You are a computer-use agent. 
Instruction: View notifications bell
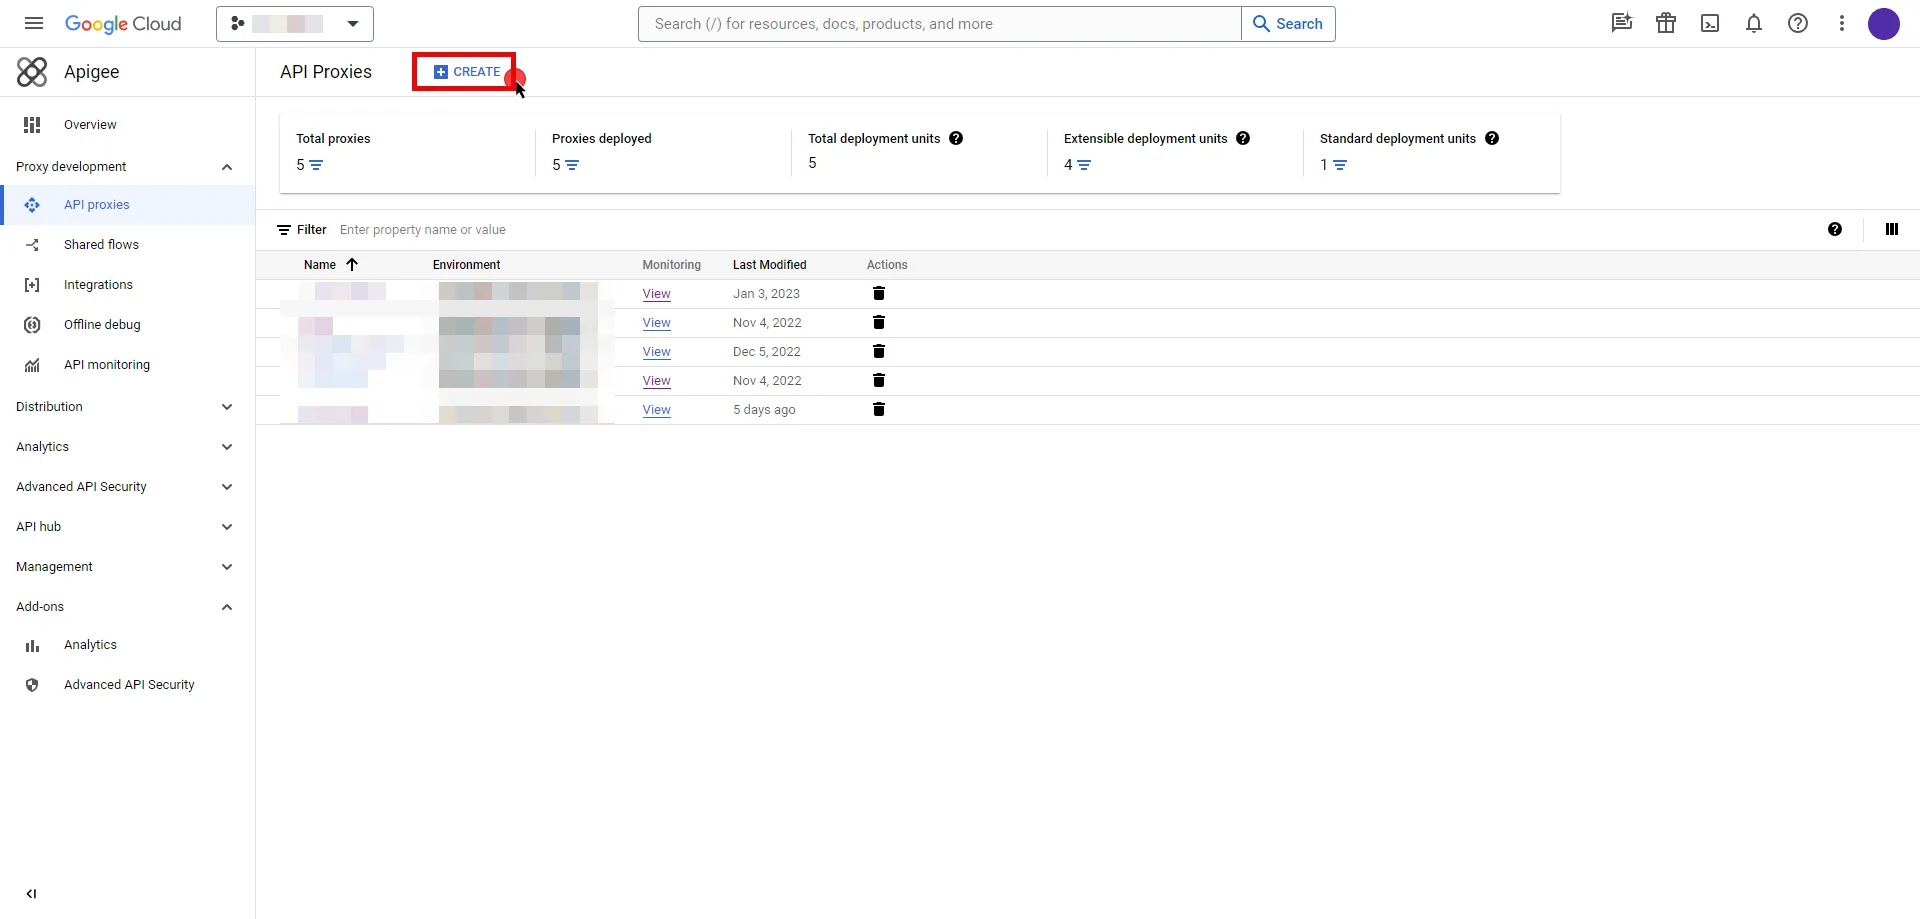click(1754, 23)
